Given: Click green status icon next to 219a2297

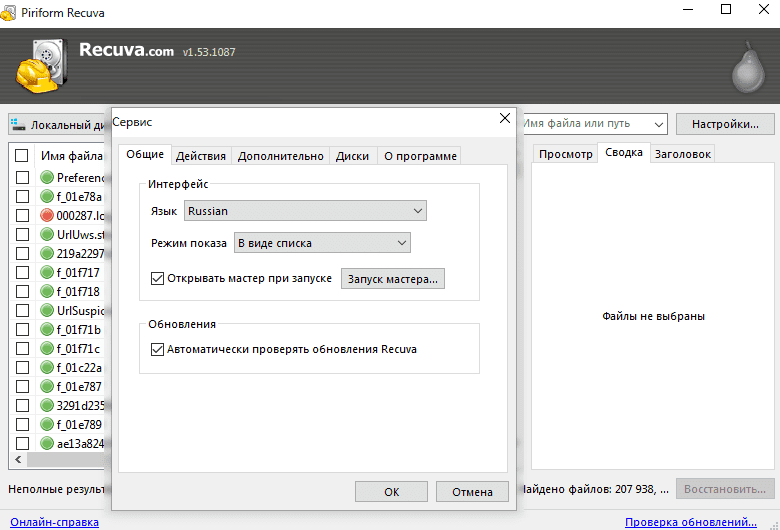Looking at the screenshot, I should 47,253.
